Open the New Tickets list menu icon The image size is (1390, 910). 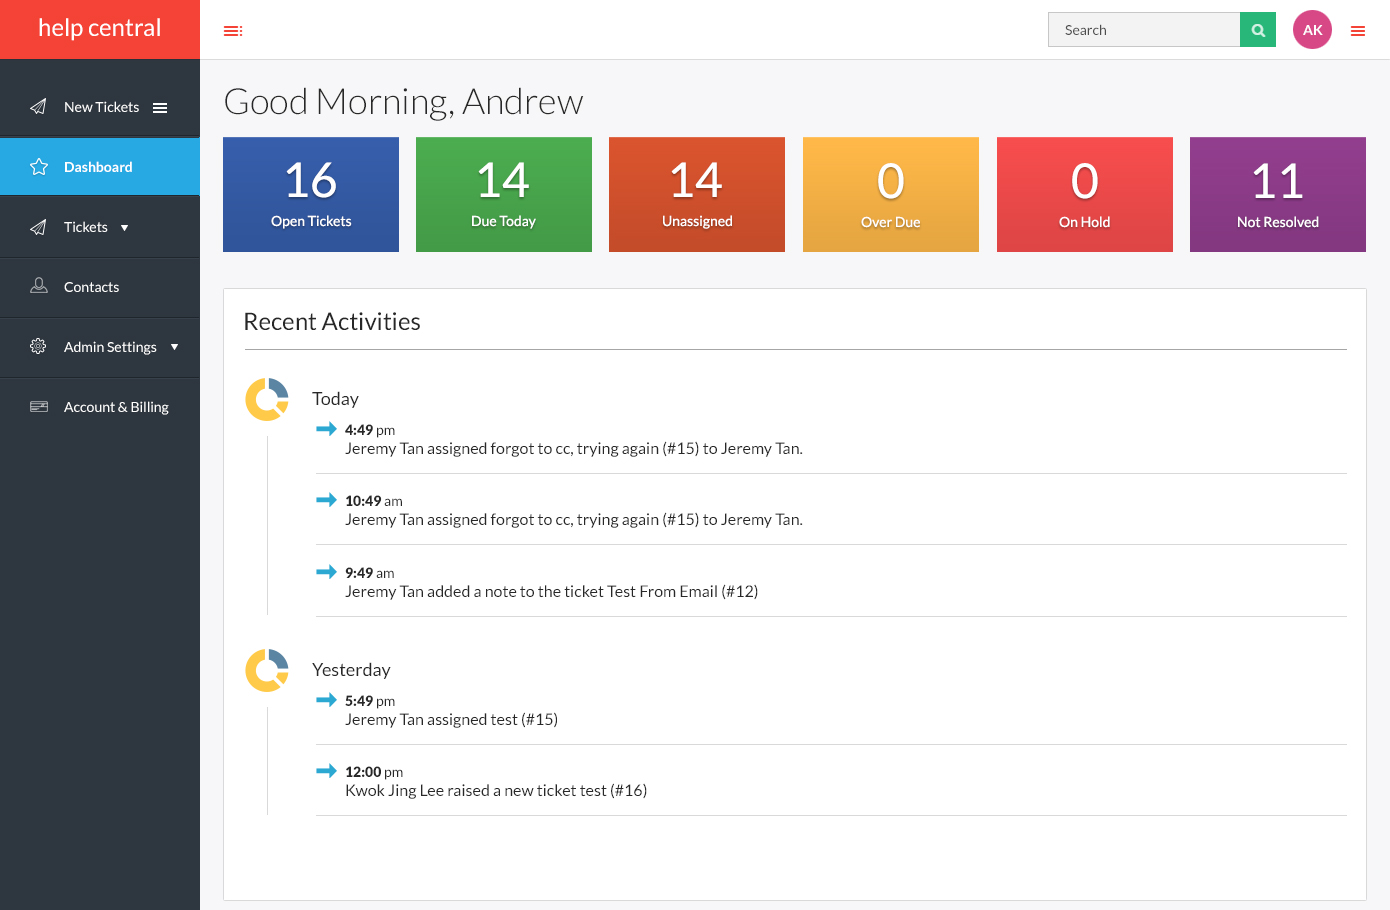click(x=160, y=108)
